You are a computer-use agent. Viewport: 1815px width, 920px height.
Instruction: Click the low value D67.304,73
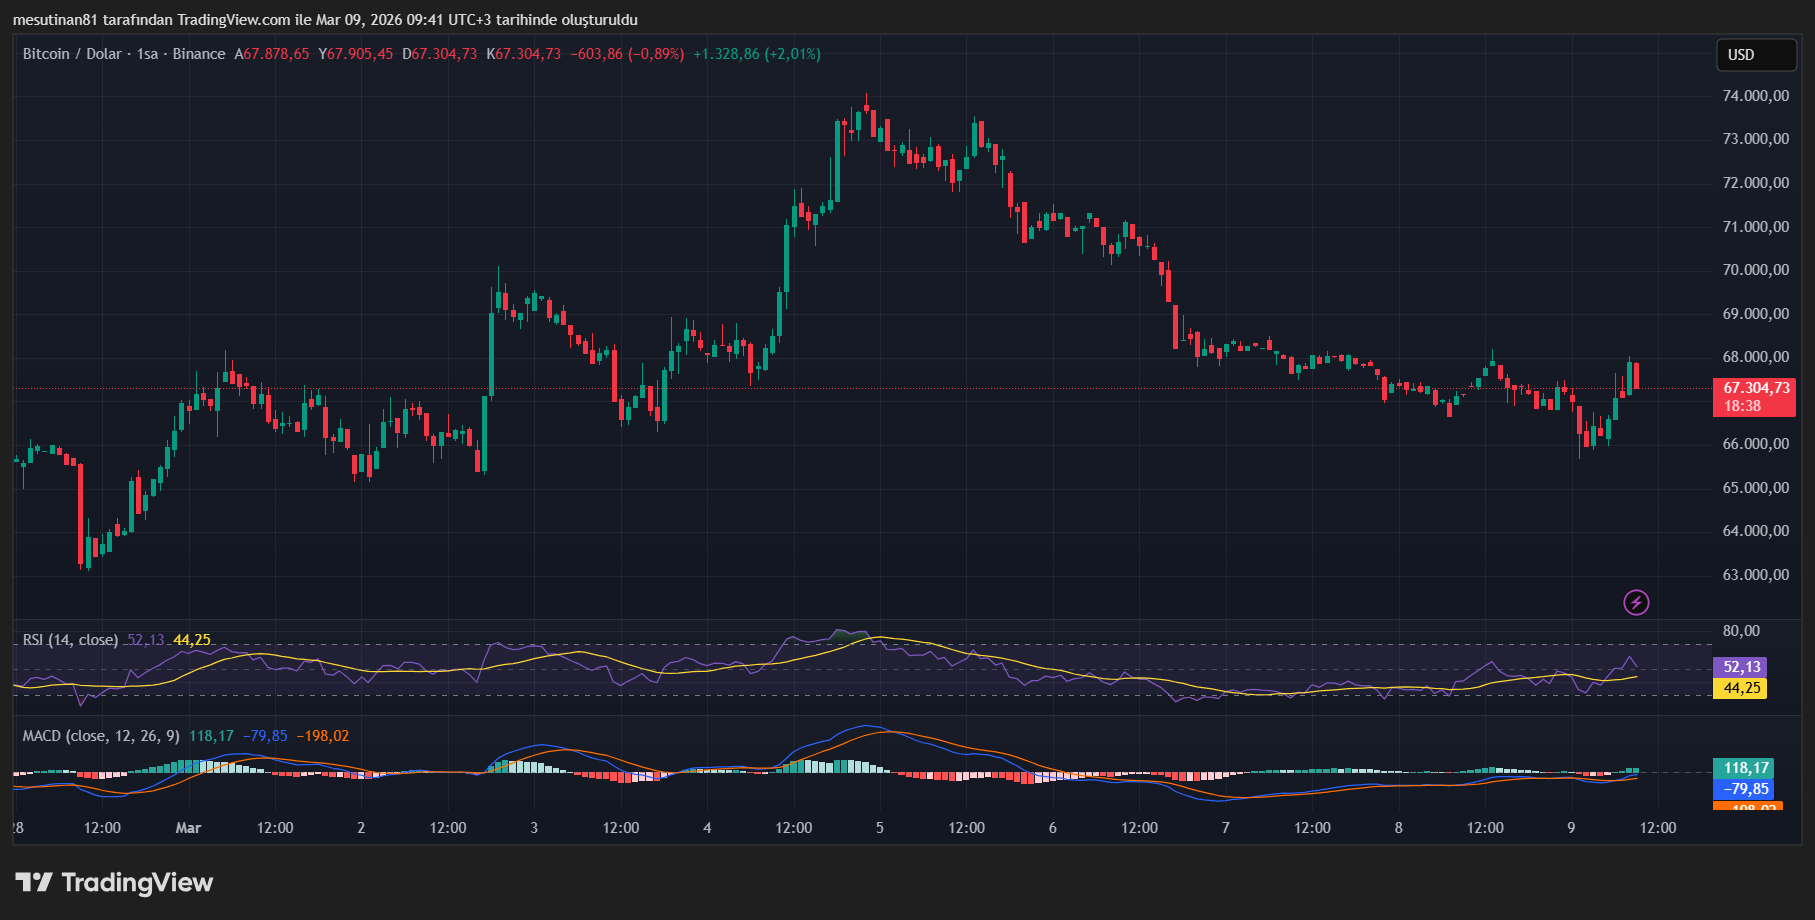pos(440,54)
